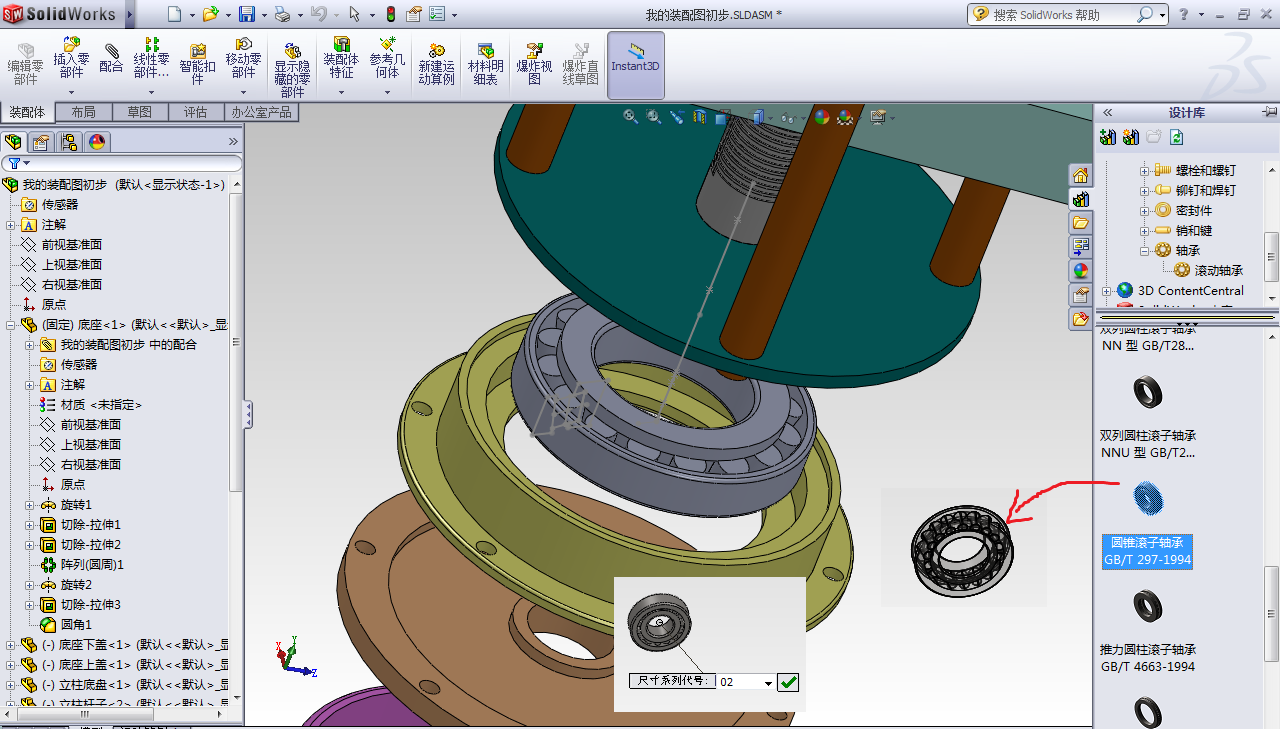Open the 材料明细表 tool
The width and height of the screenshot is (1280, 729).
click(x=485, y=64)
